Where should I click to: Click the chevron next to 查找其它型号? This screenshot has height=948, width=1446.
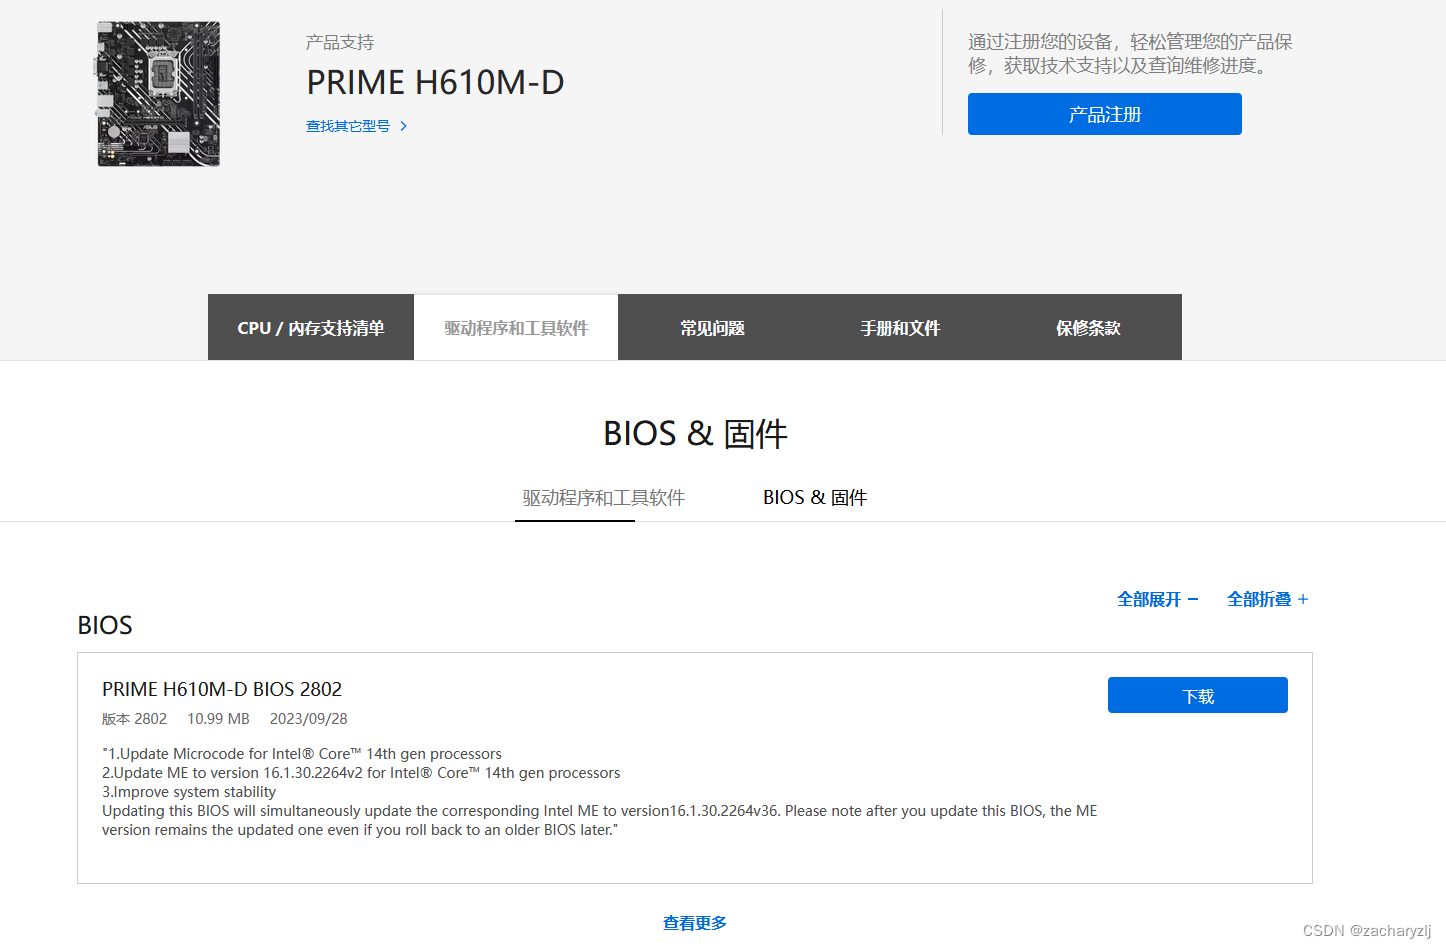tap(403, 126)
